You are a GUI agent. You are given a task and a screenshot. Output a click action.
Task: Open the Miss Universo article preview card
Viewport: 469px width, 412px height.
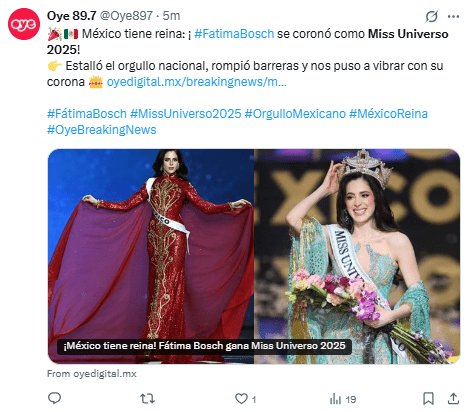tap(254, 256)
